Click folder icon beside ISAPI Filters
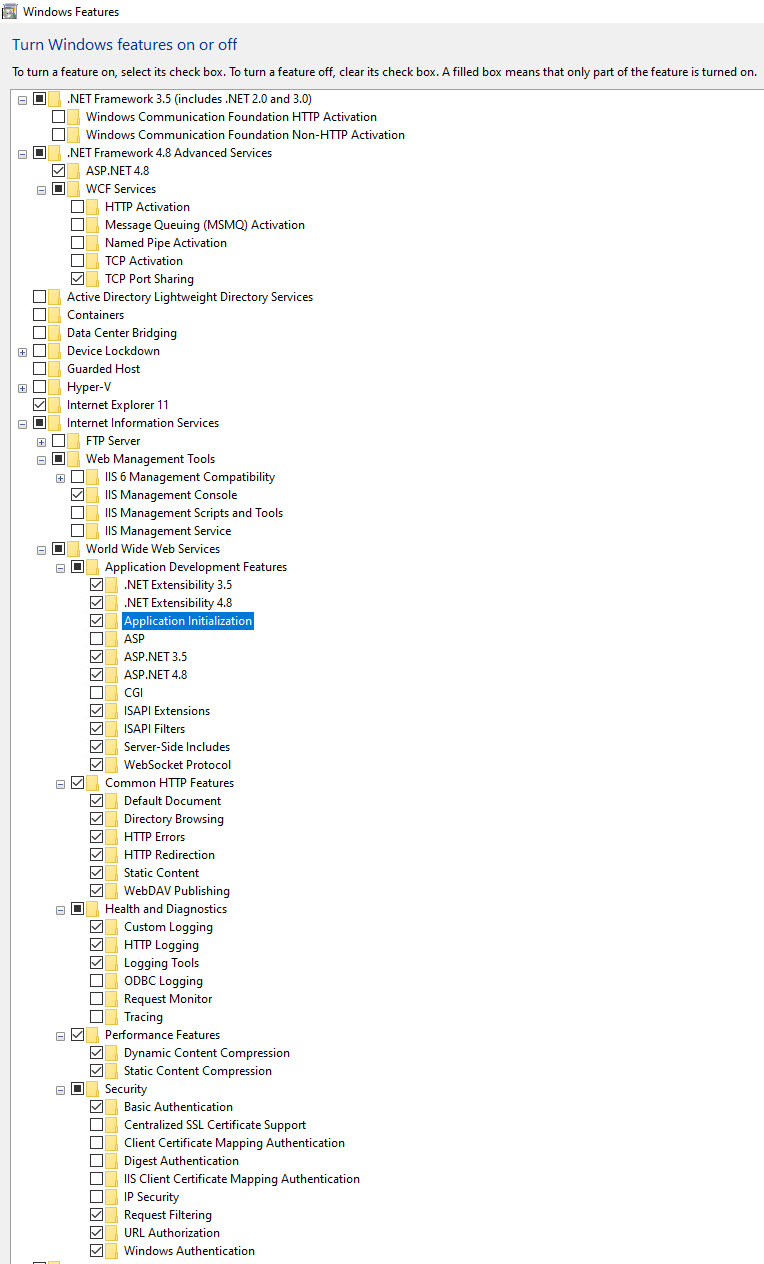 coord(112,729)
